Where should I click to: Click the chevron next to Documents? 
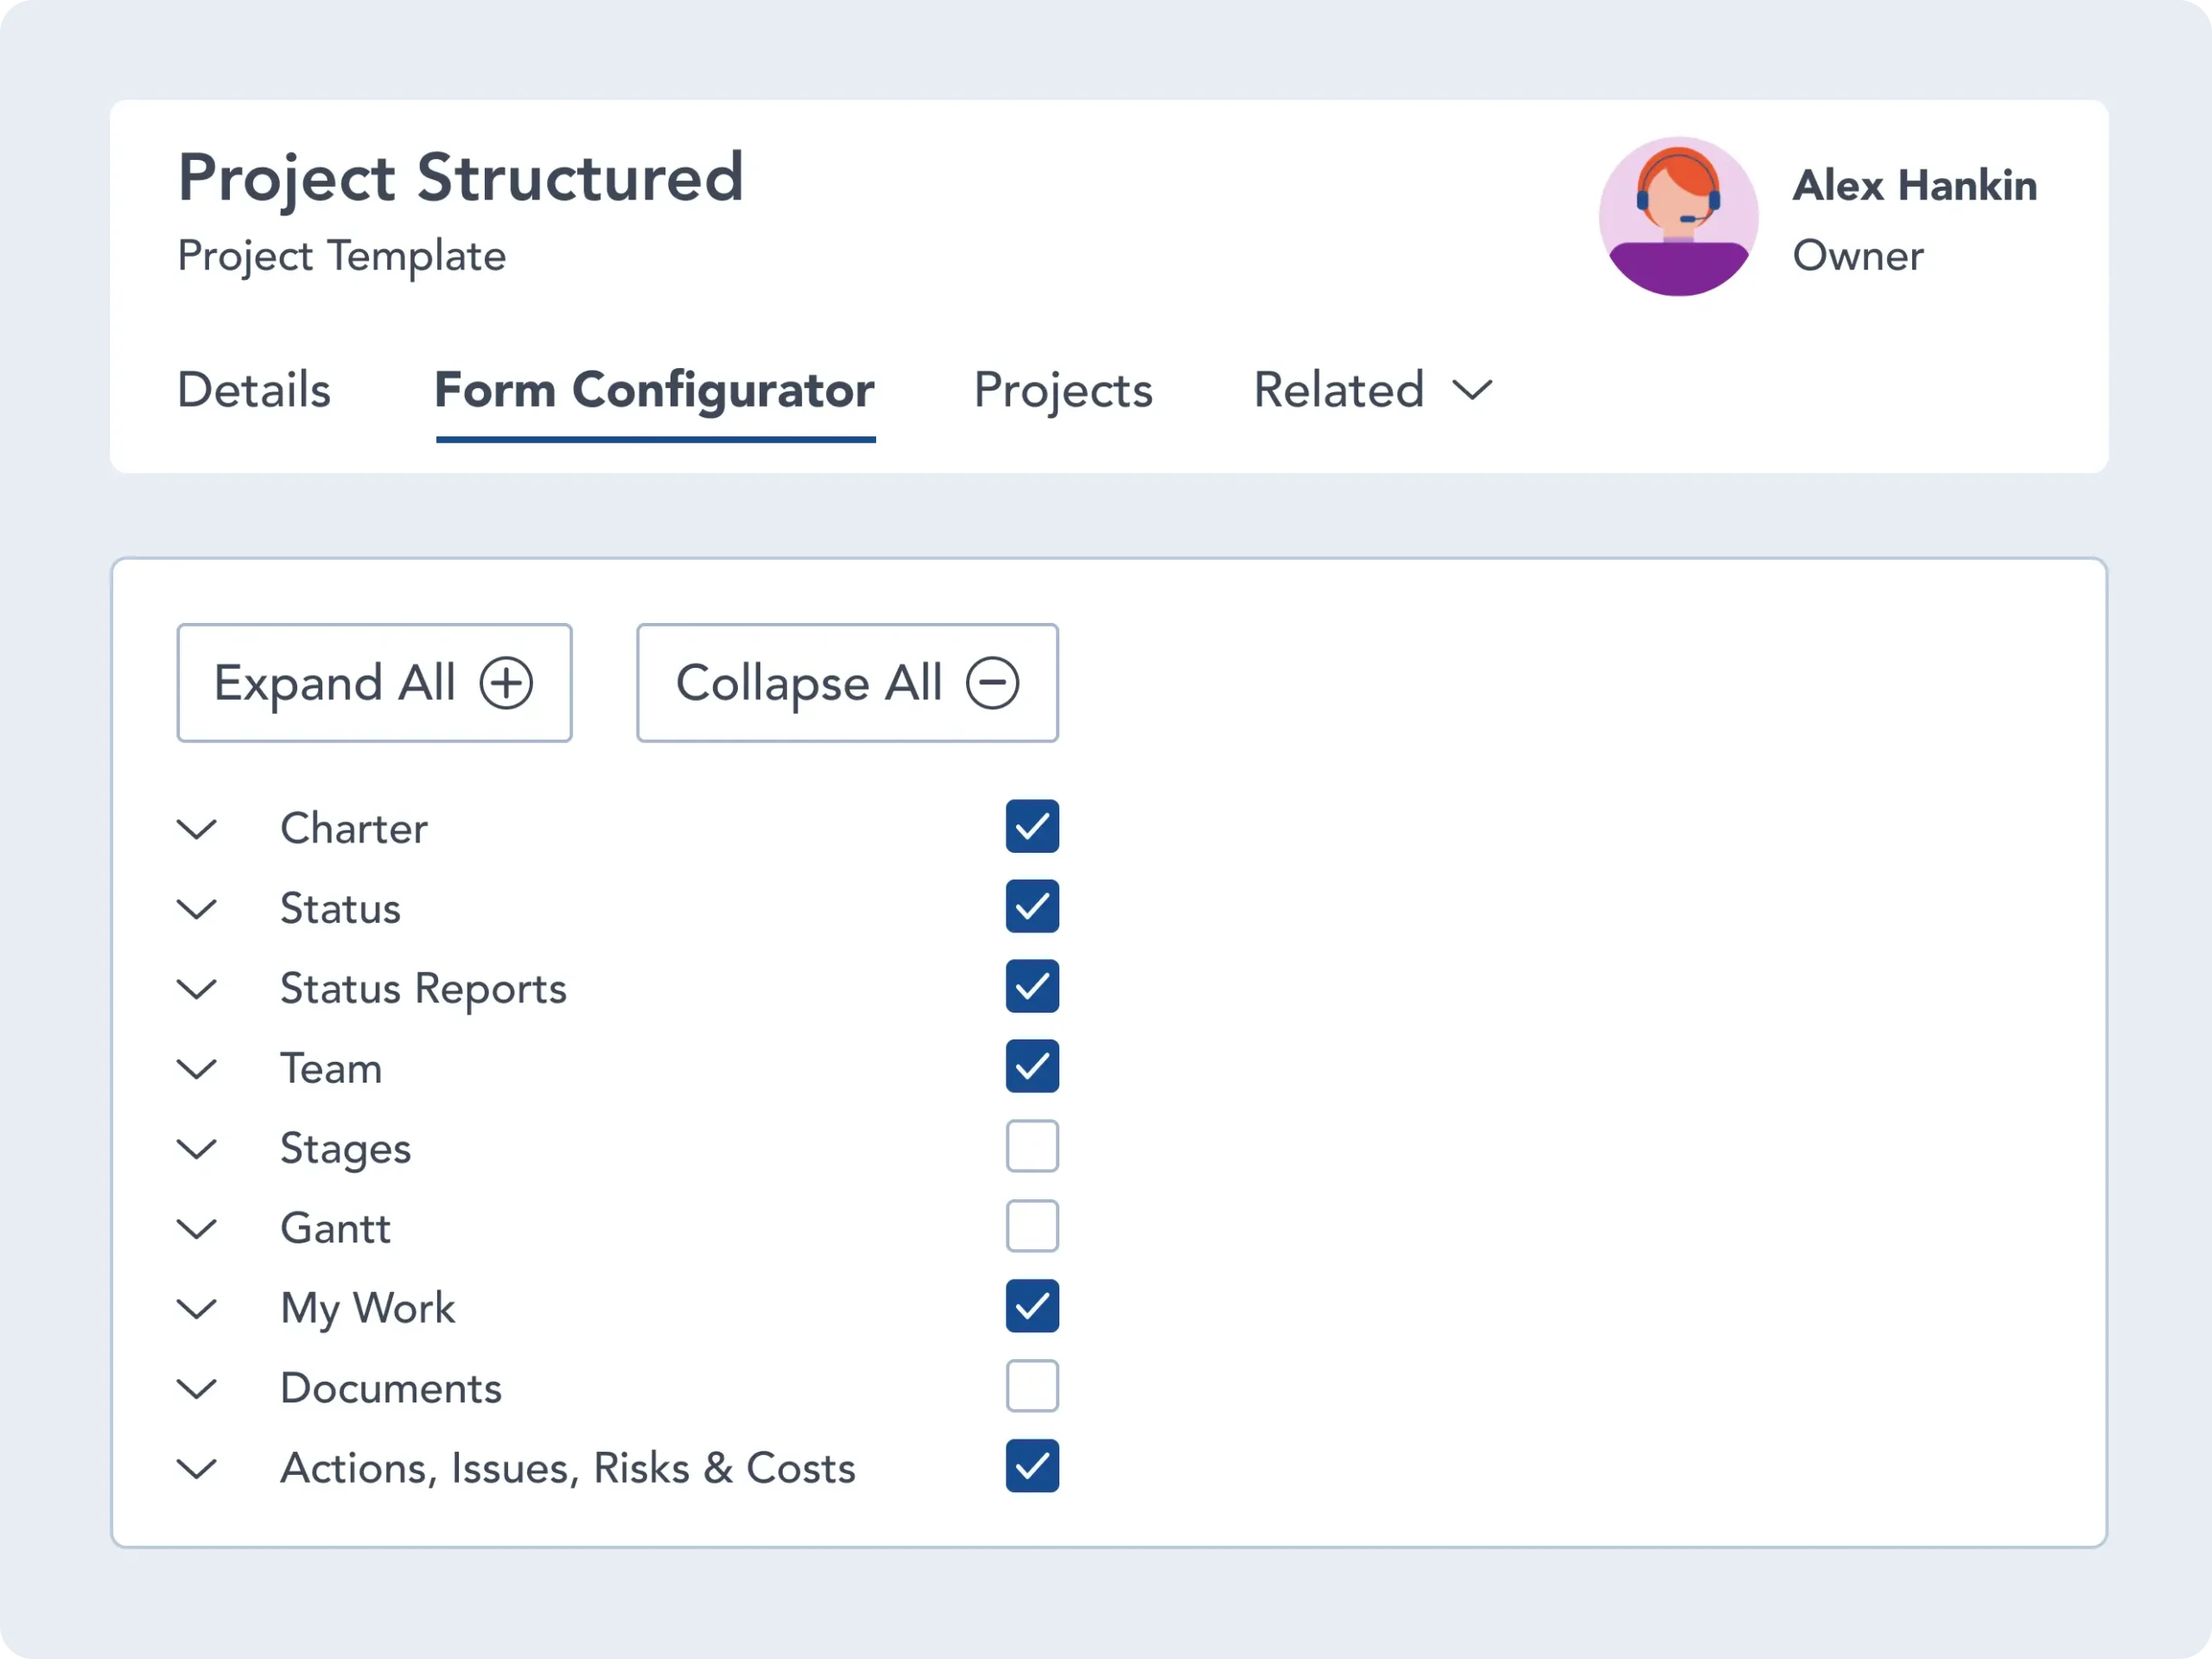click(197, 1388)
